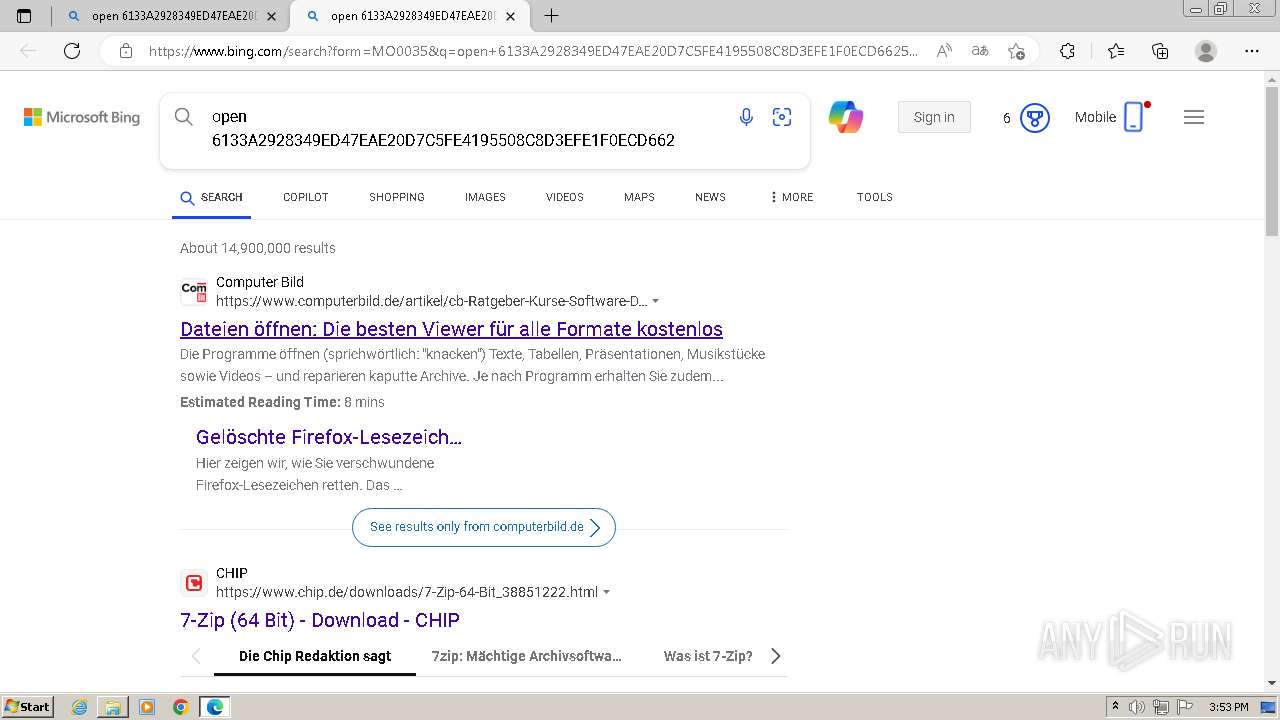Click the Mobile phone icon

pos(1134,117)
